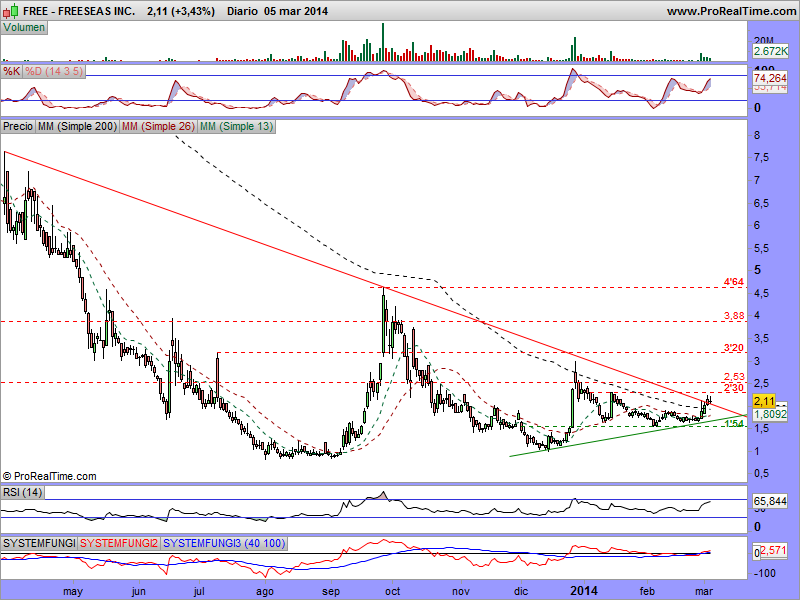
Task: Click the 2,571 SYSTEMFUNGI value tag
Action: pyautogui.click(x=774, y=551)
